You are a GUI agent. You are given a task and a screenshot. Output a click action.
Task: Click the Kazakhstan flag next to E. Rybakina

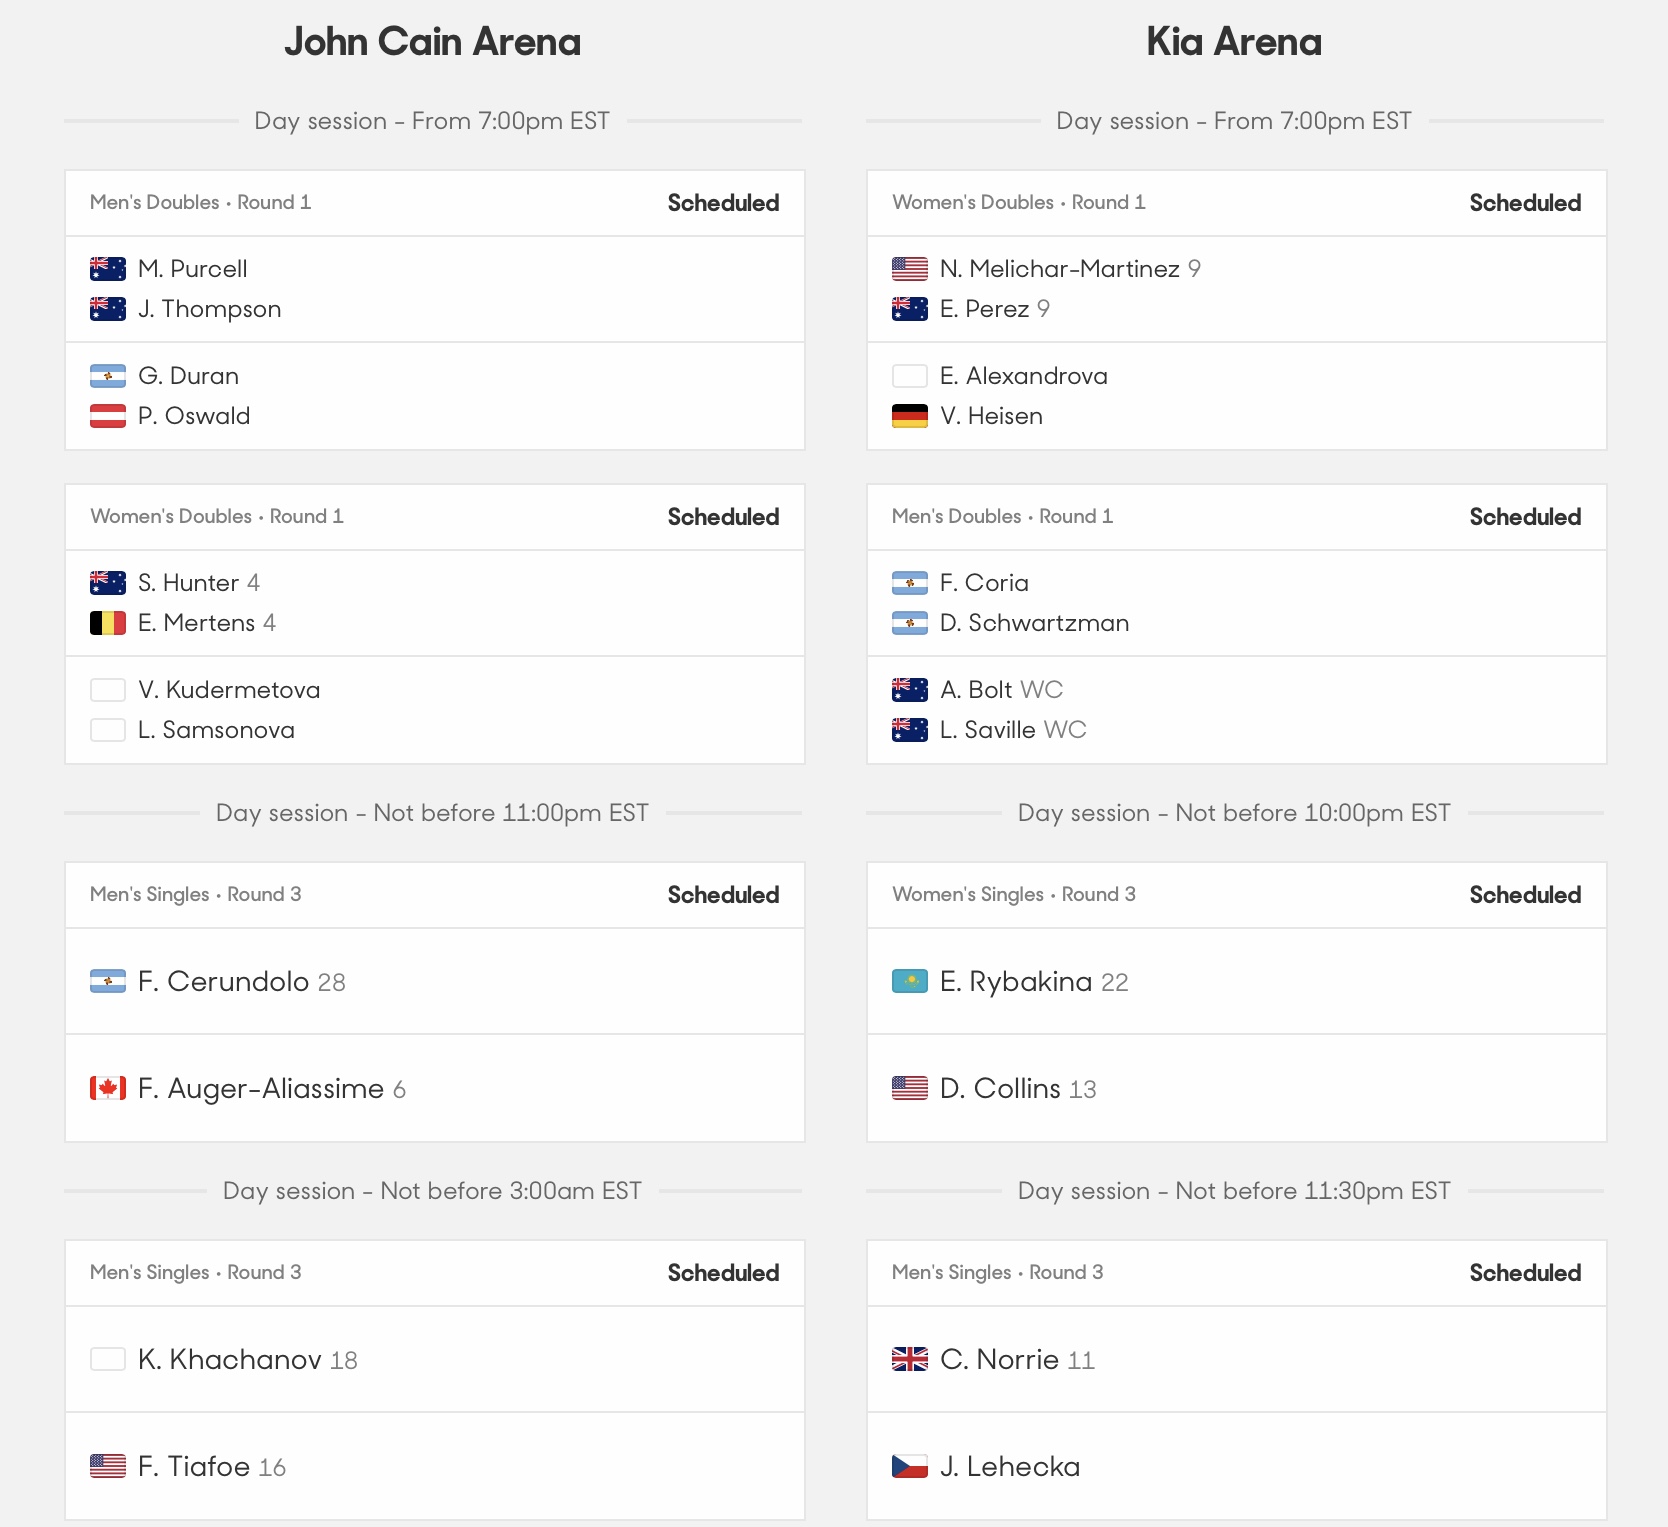tap(910, 981)
